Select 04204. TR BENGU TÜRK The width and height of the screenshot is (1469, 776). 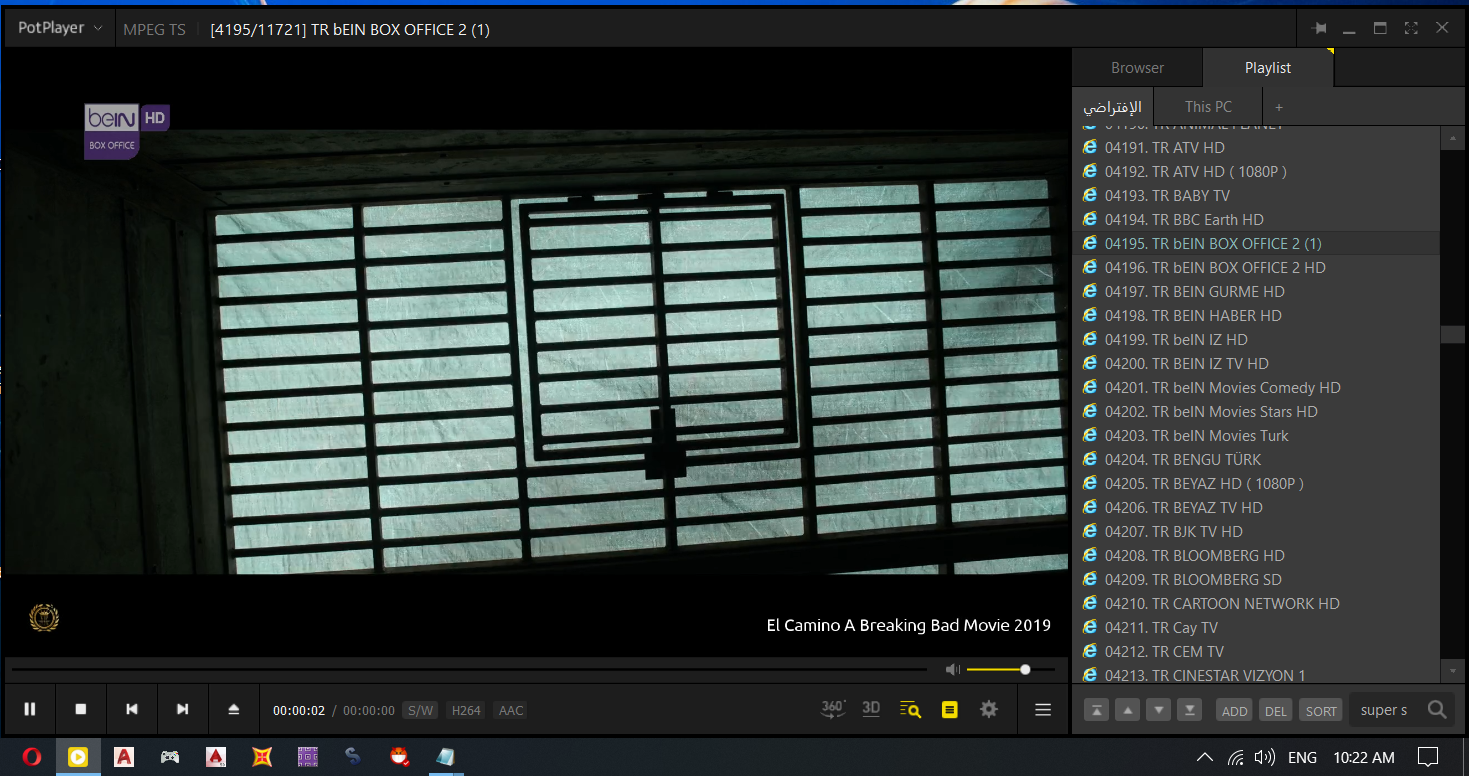[x=1256, y=459]
